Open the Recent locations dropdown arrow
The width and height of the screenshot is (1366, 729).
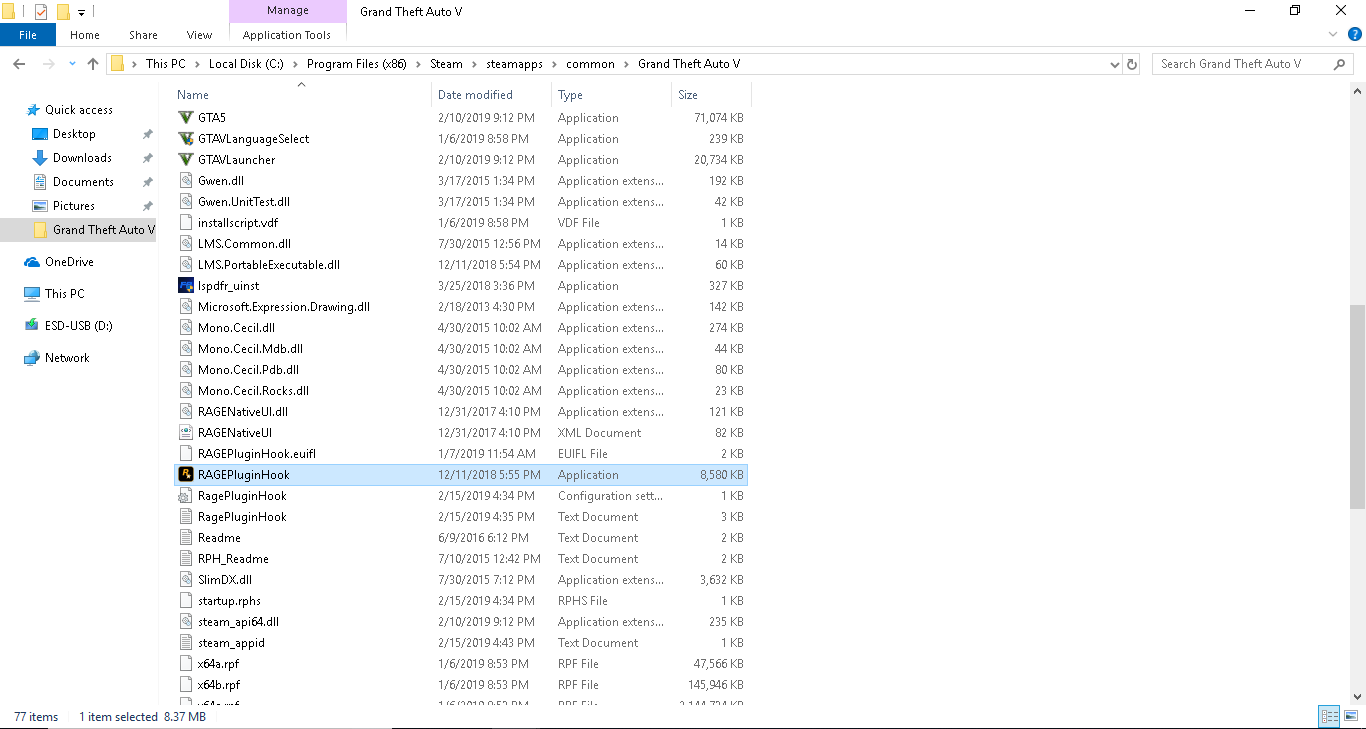tap(72, 64)
